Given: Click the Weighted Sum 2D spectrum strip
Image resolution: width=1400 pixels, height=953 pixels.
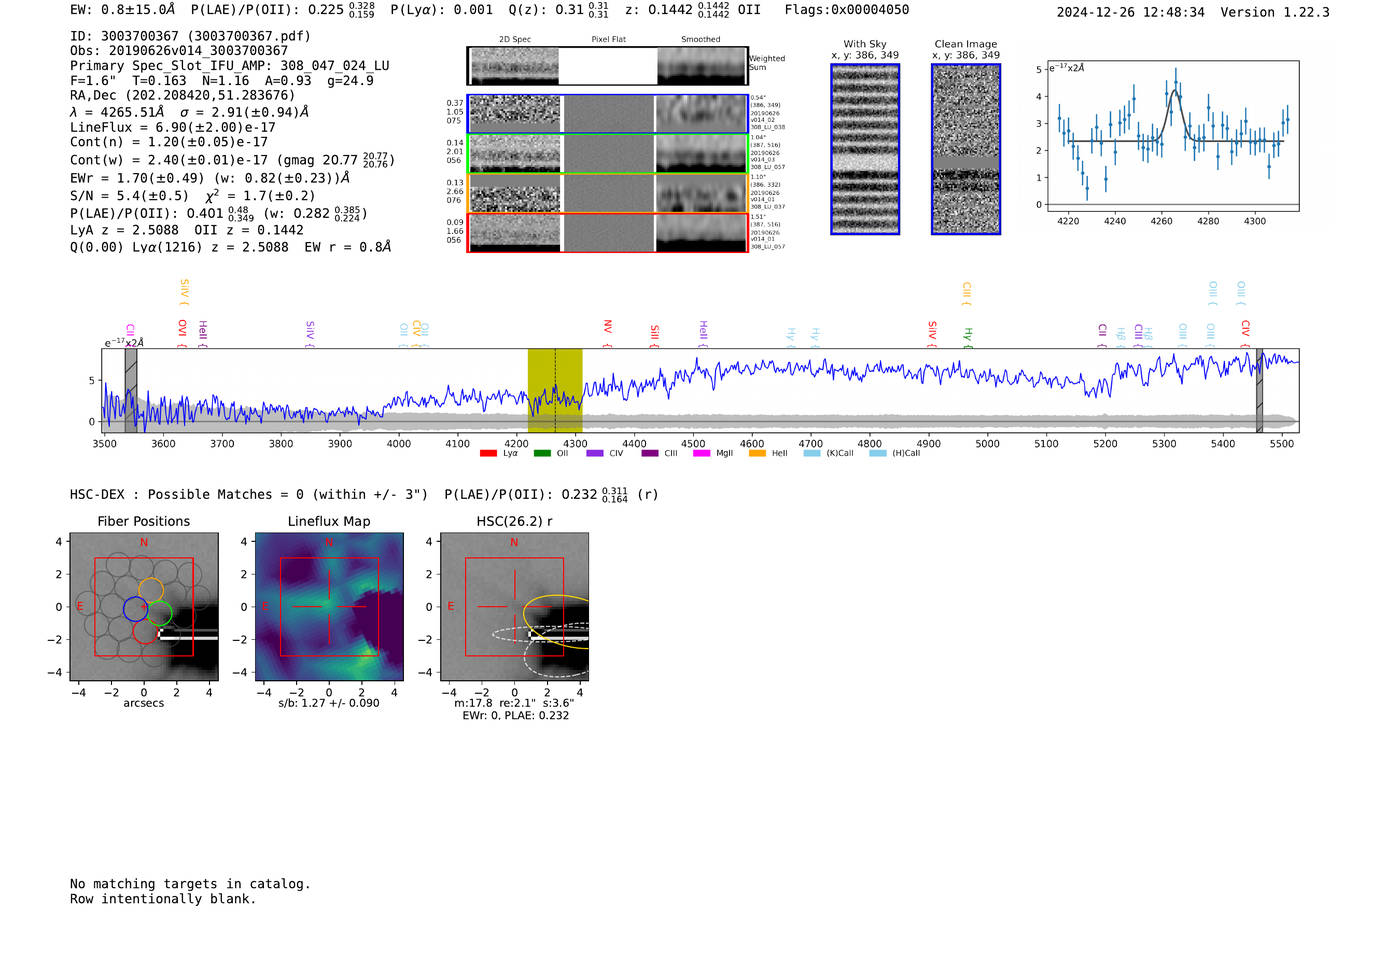Looking at the screenshot, I should 607,66.
